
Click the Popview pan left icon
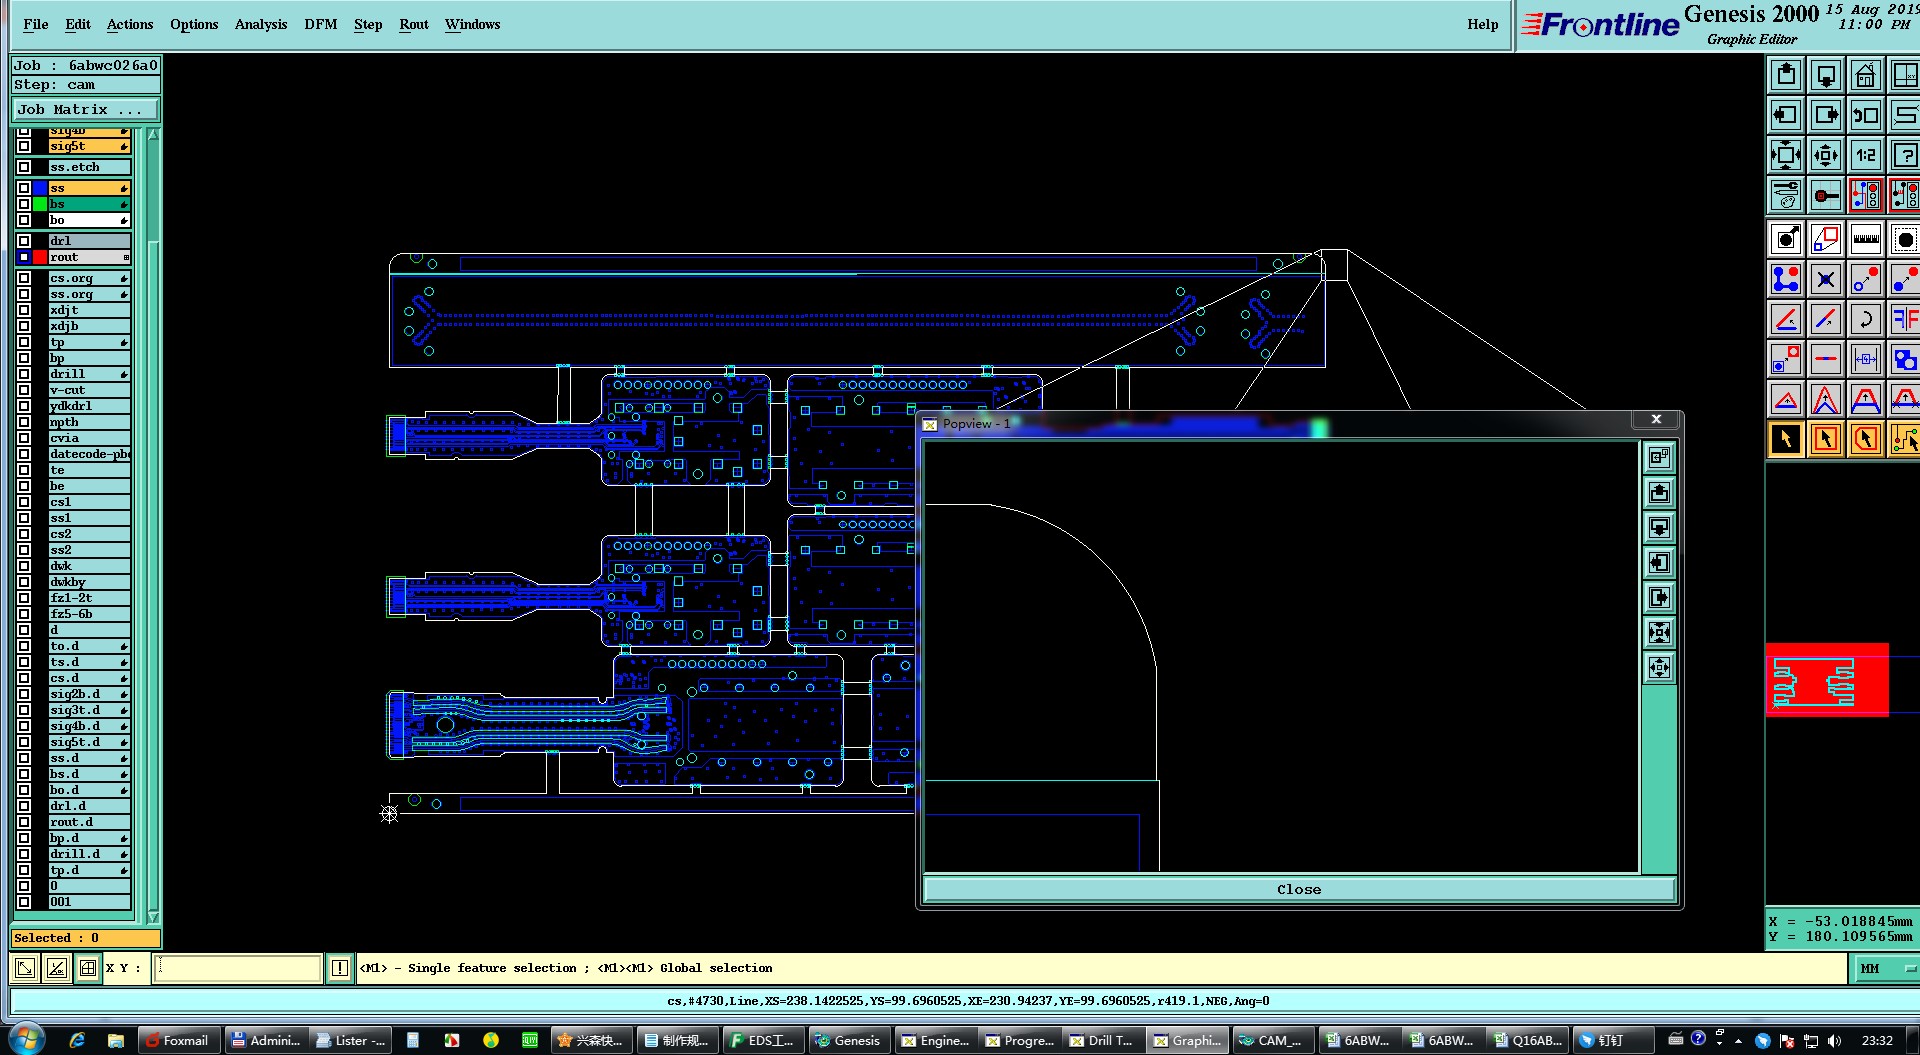(1659, 563)
